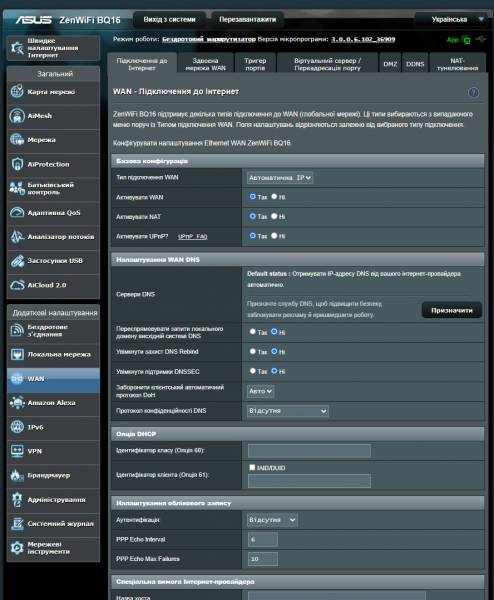
Task: Select the WAN globe icon in the sidebar
Action: 17,378
